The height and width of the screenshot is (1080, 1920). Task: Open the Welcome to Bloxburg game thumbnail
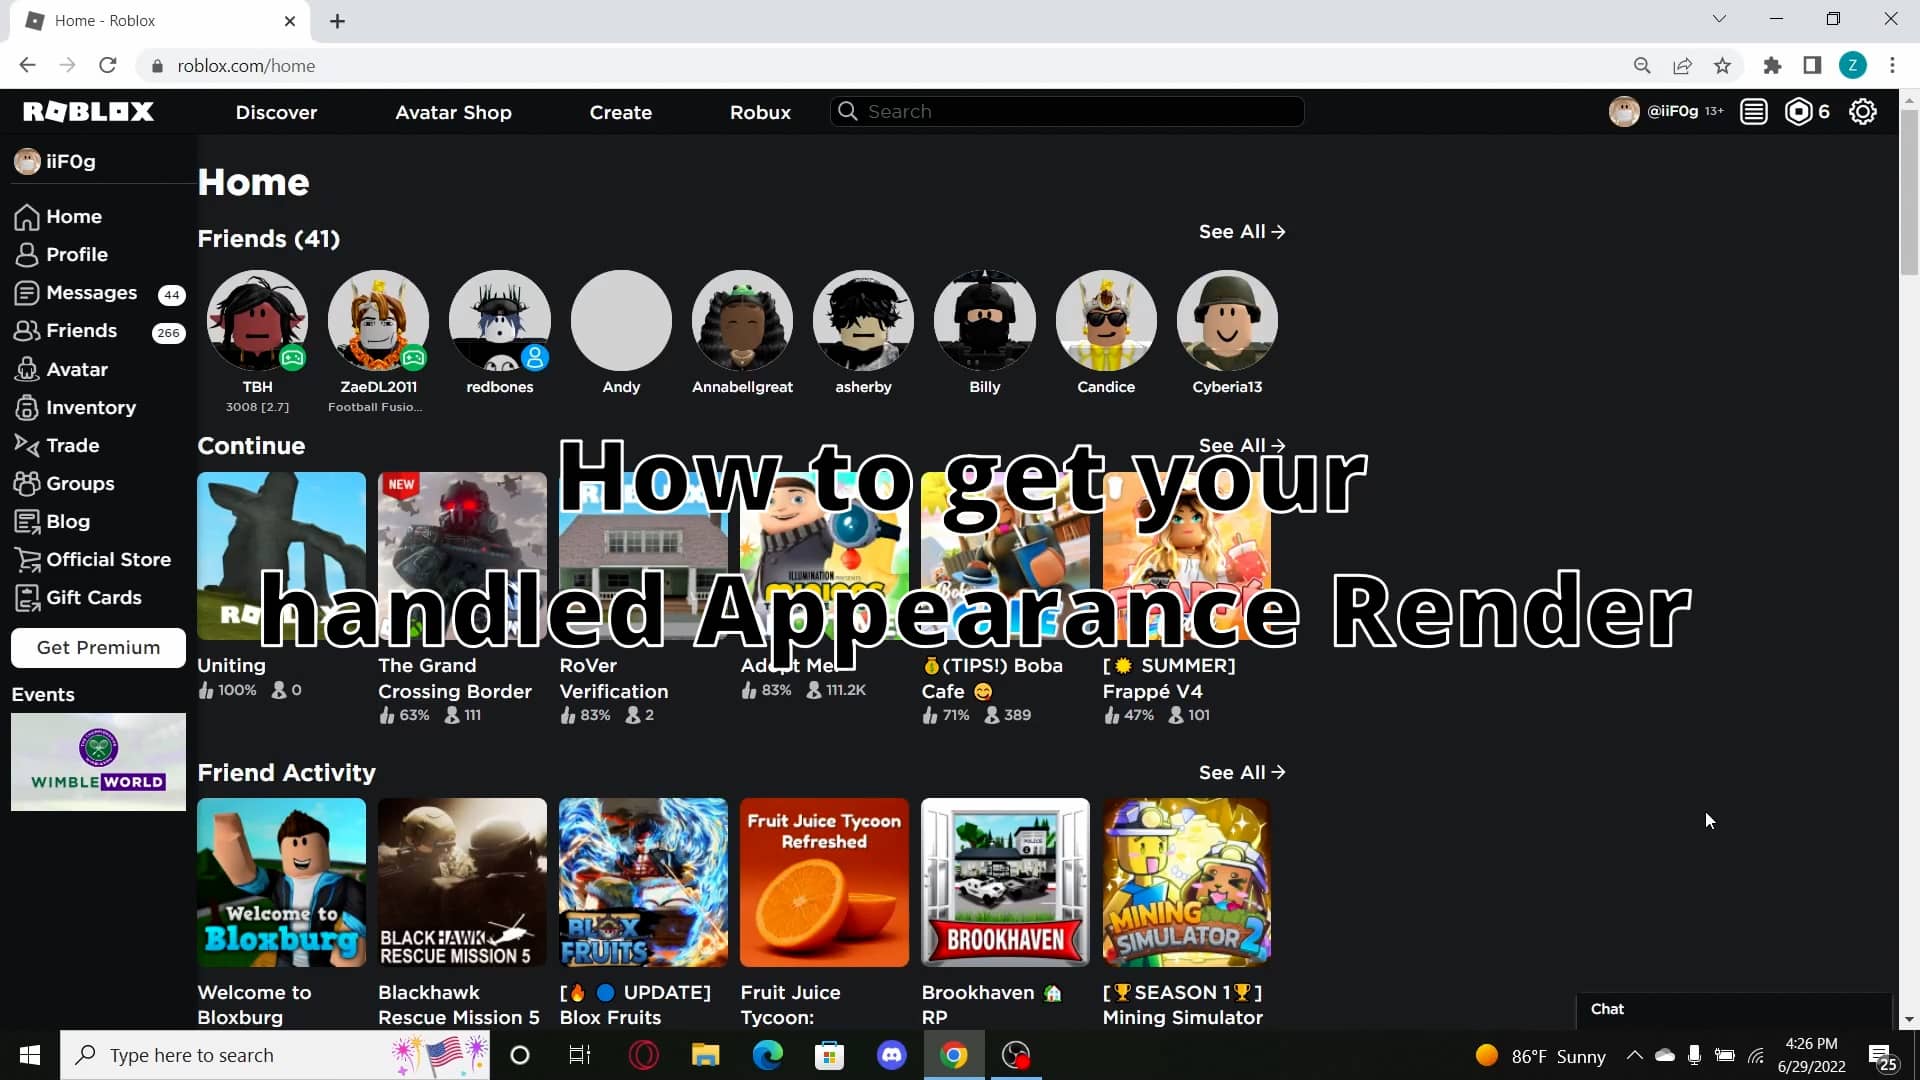tap(281, 882)
